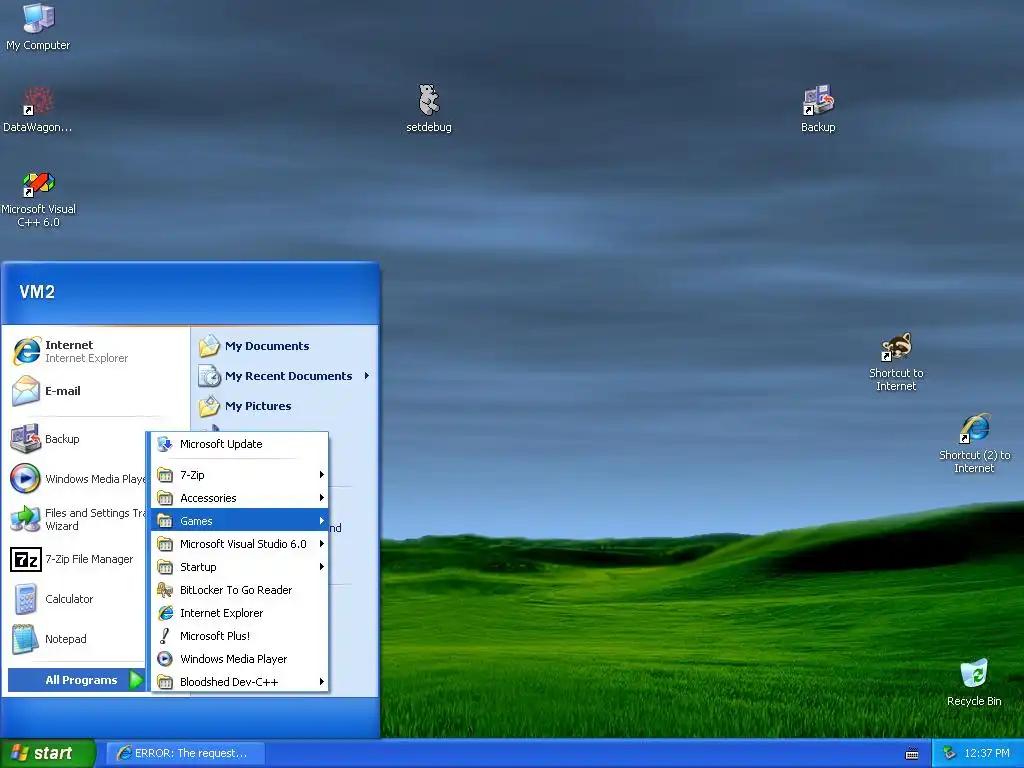This screenshot has width=1024, height=768.
Task: Click the Start button
Action: point(48,753)
